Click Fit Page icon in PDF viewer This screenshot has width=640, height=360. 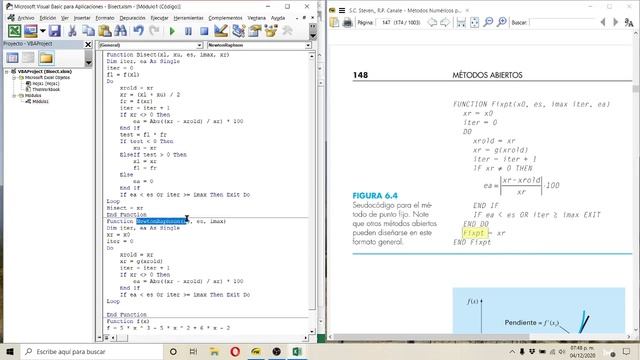coord(474,23)
